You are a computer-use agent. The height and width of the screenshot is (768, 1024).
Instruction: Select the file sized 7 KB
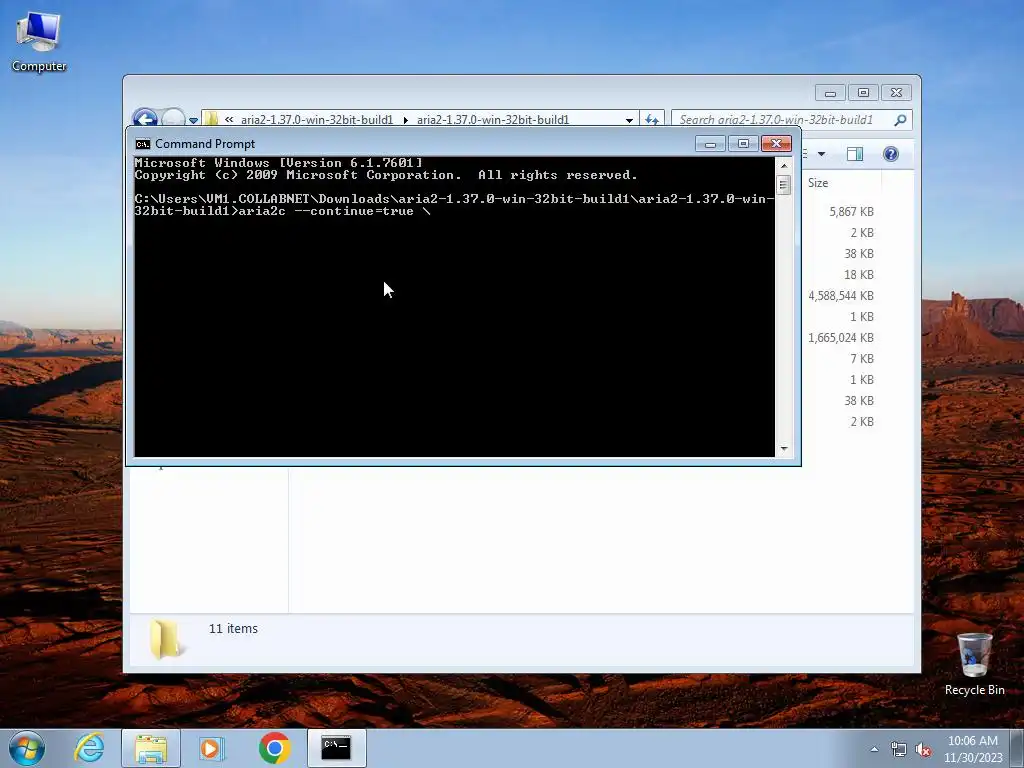tap(862, 359)
